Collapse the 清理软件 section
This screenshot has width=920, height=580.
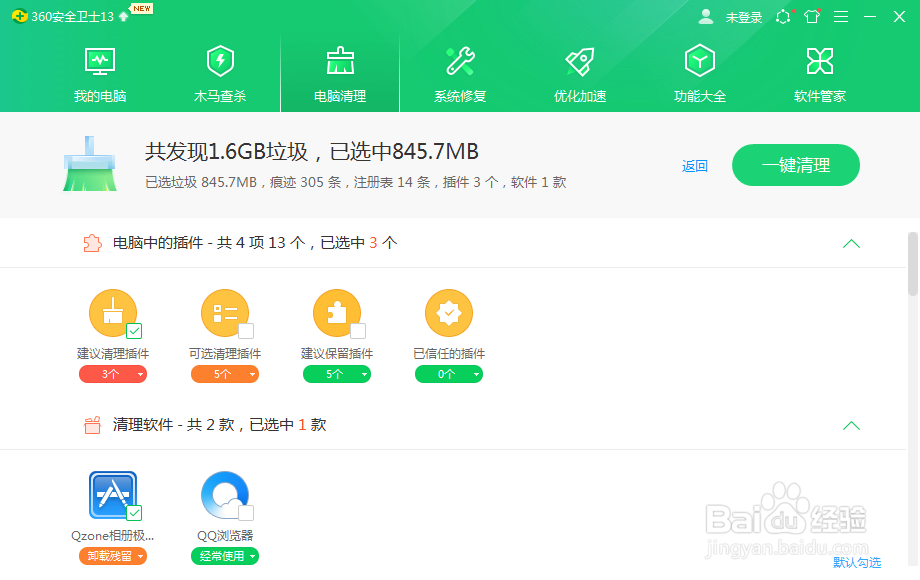click(851, 426)
